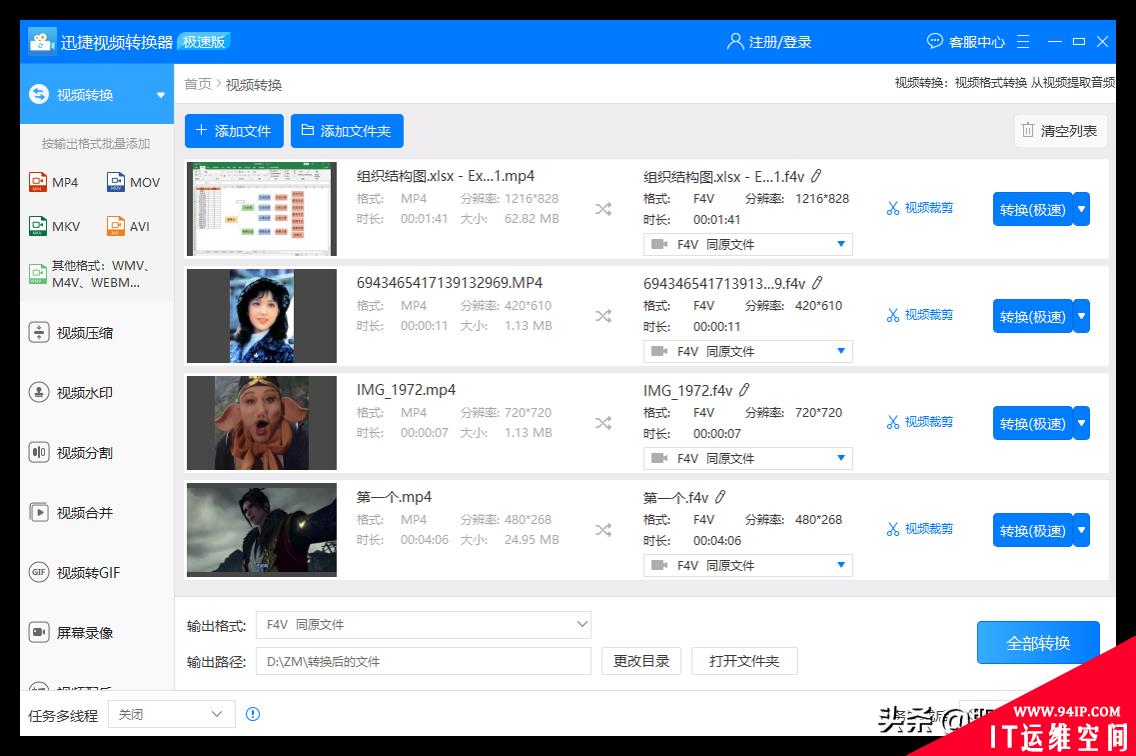The image size is (1136, 756).
Task: Click 添加文件夹 add folder button
Action: point(347,131)
